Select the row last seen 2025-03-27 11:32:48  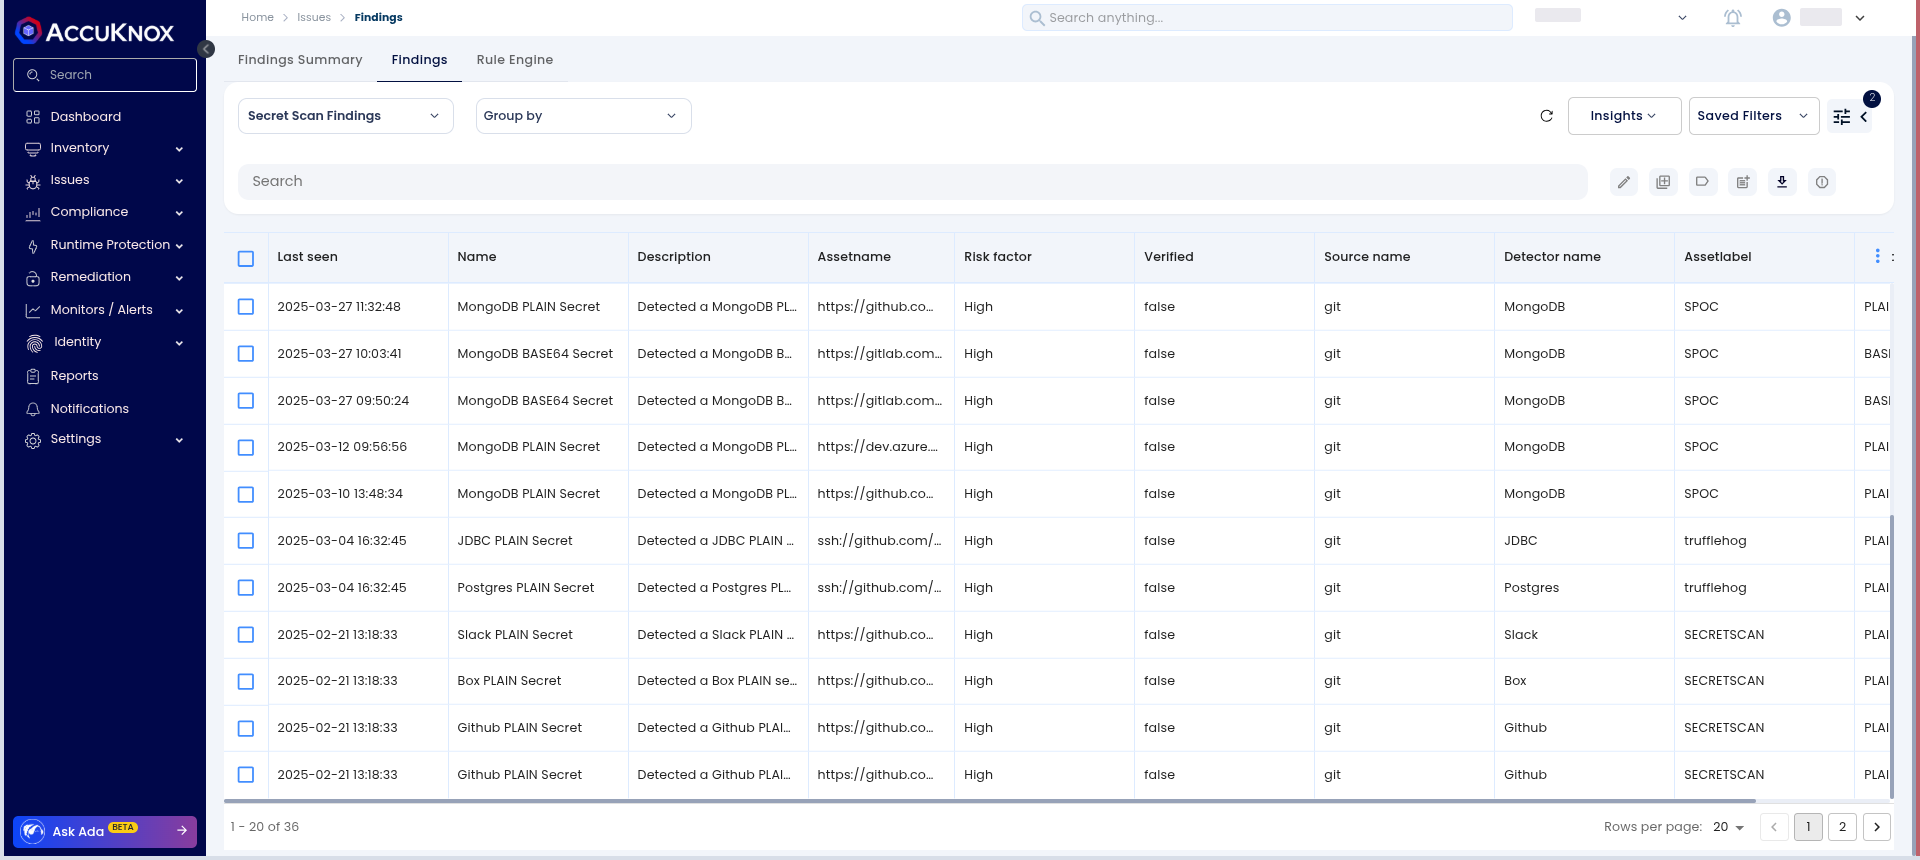point(246,307)
